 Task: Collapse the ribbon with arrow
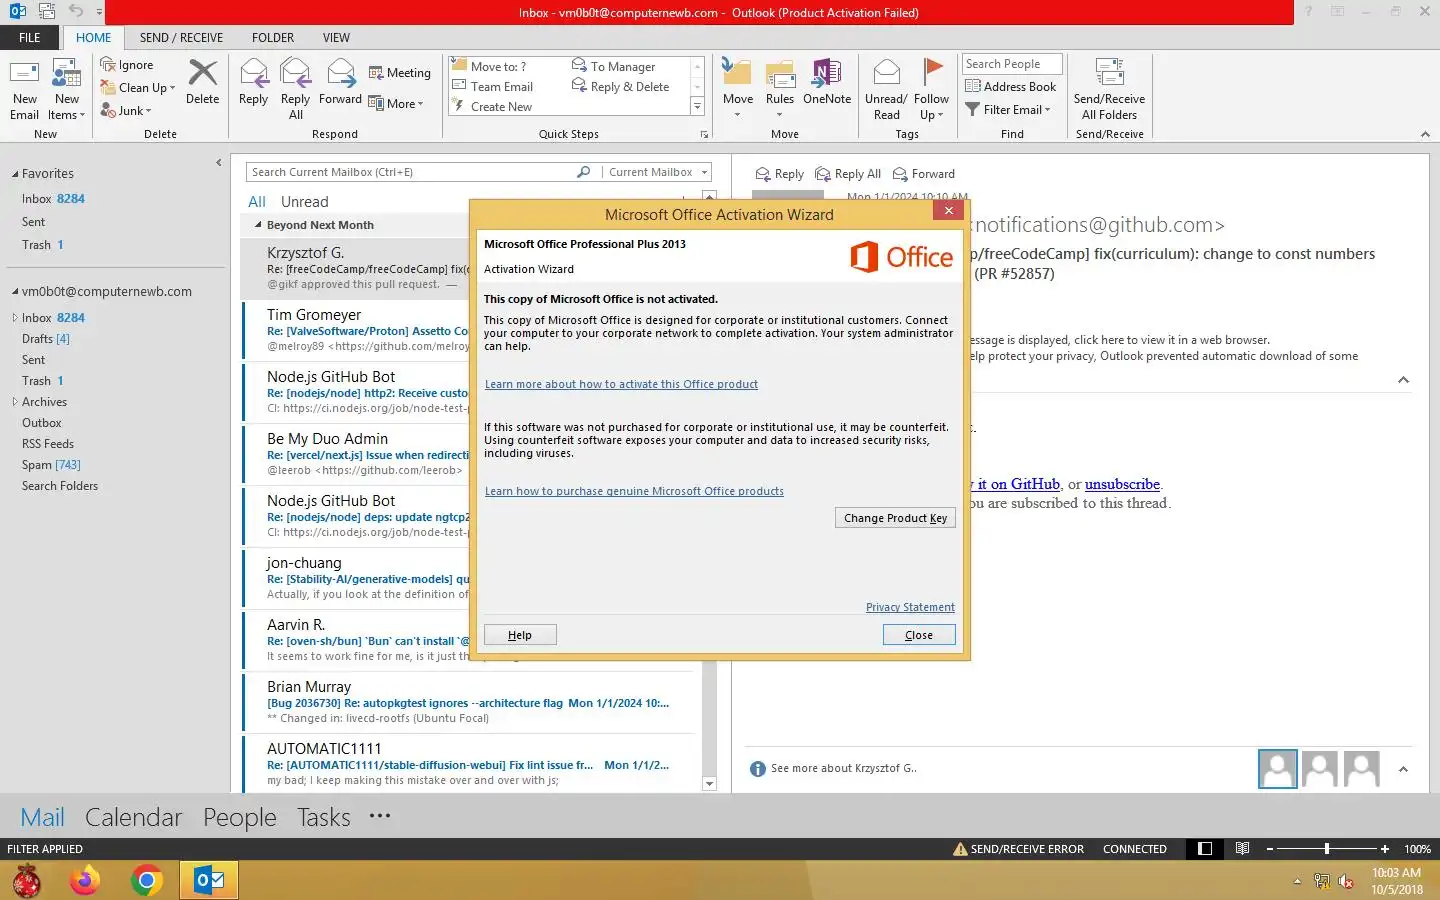click(x=1425, y=134)
